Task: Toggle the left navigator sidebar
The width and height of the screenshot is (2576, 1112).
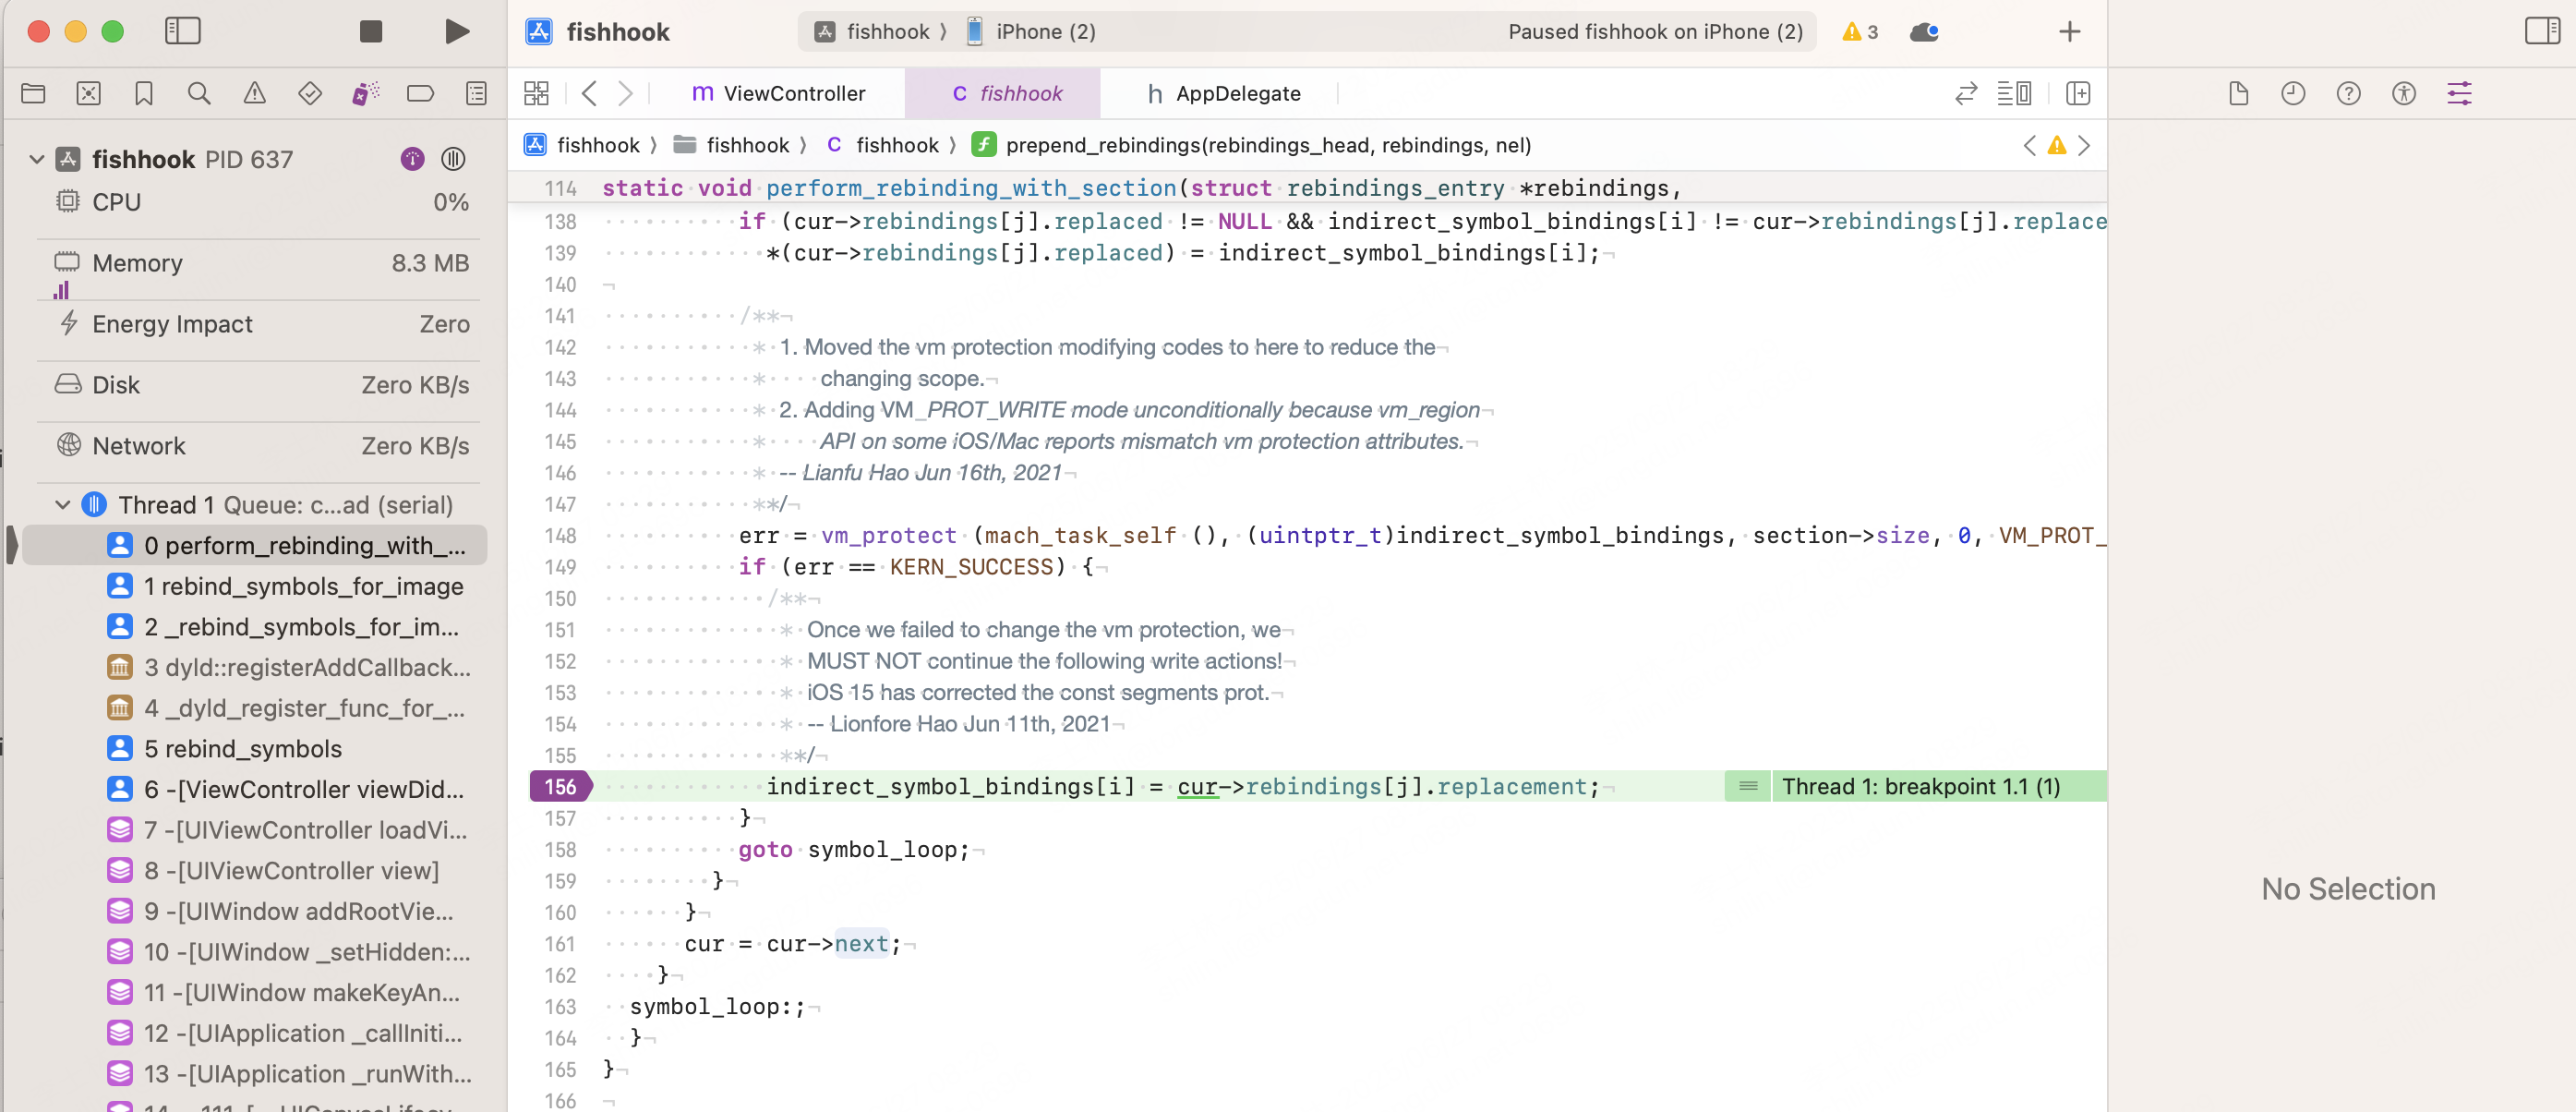Action: pyautogui.click(x=183, y=32)
